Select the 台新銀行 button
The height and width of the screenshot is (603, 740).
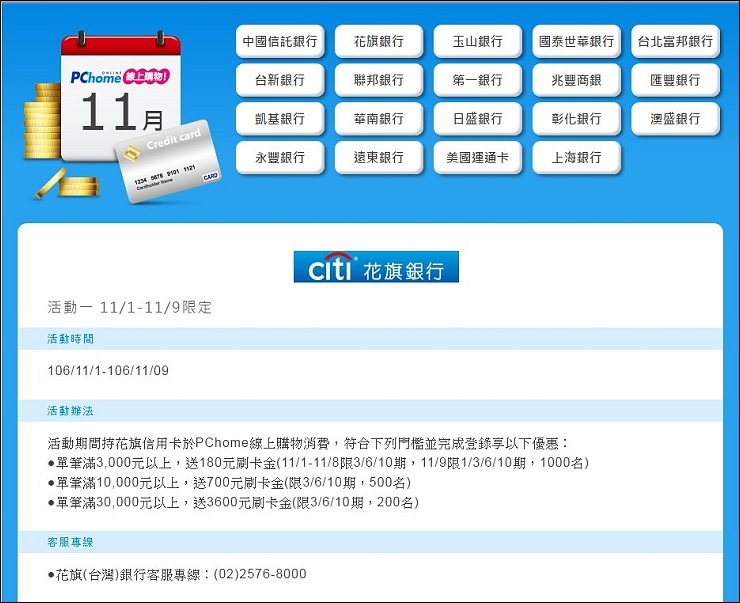(280, 80)
